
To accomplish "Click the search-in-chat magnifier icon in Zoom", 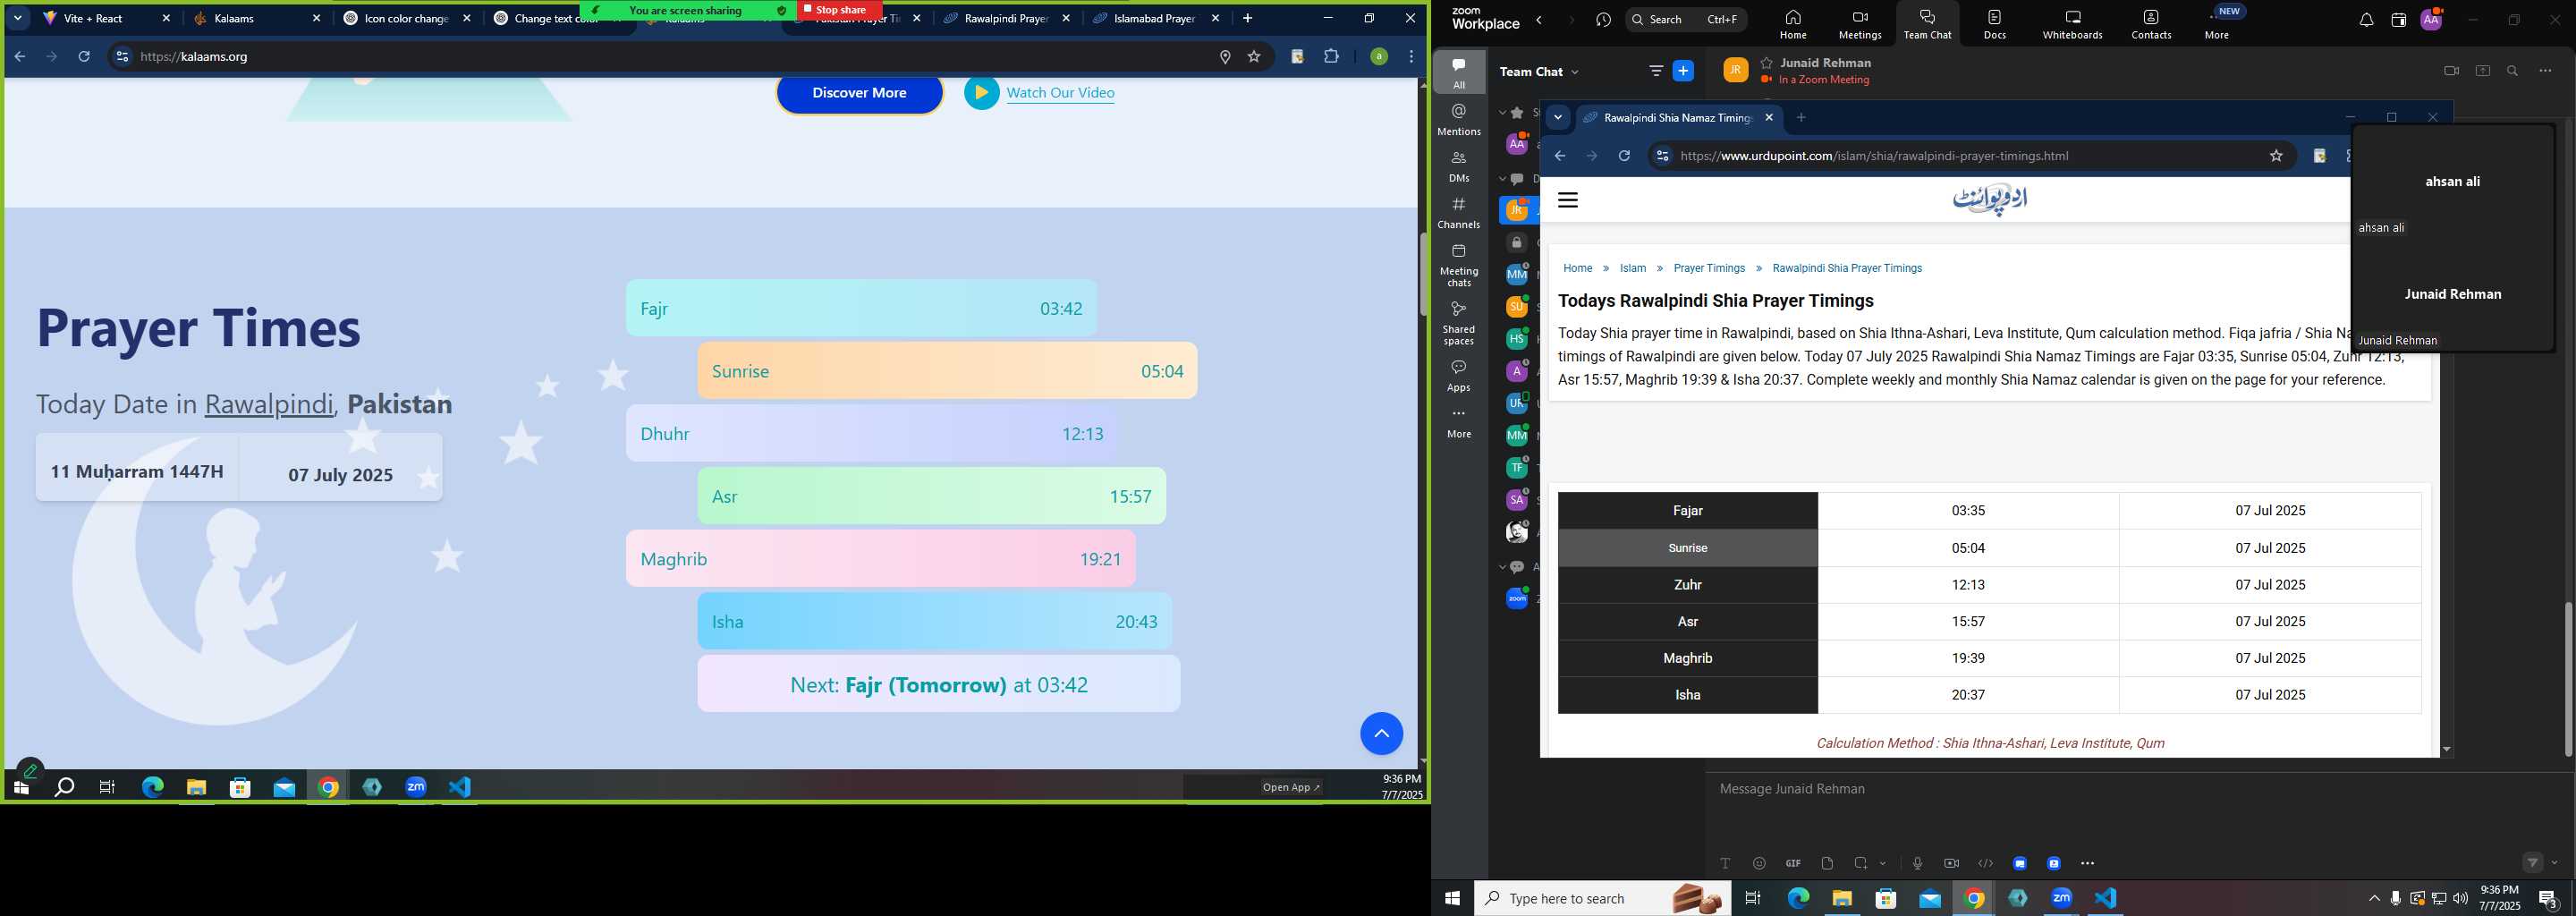I will coord(2513,71).
